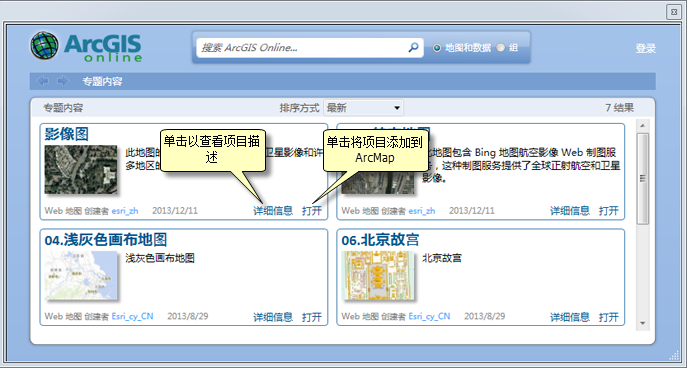The height and width of the screenshot is (368, 687).
Task: Click the 06.北京故宫 title
Action: point(380,240)
